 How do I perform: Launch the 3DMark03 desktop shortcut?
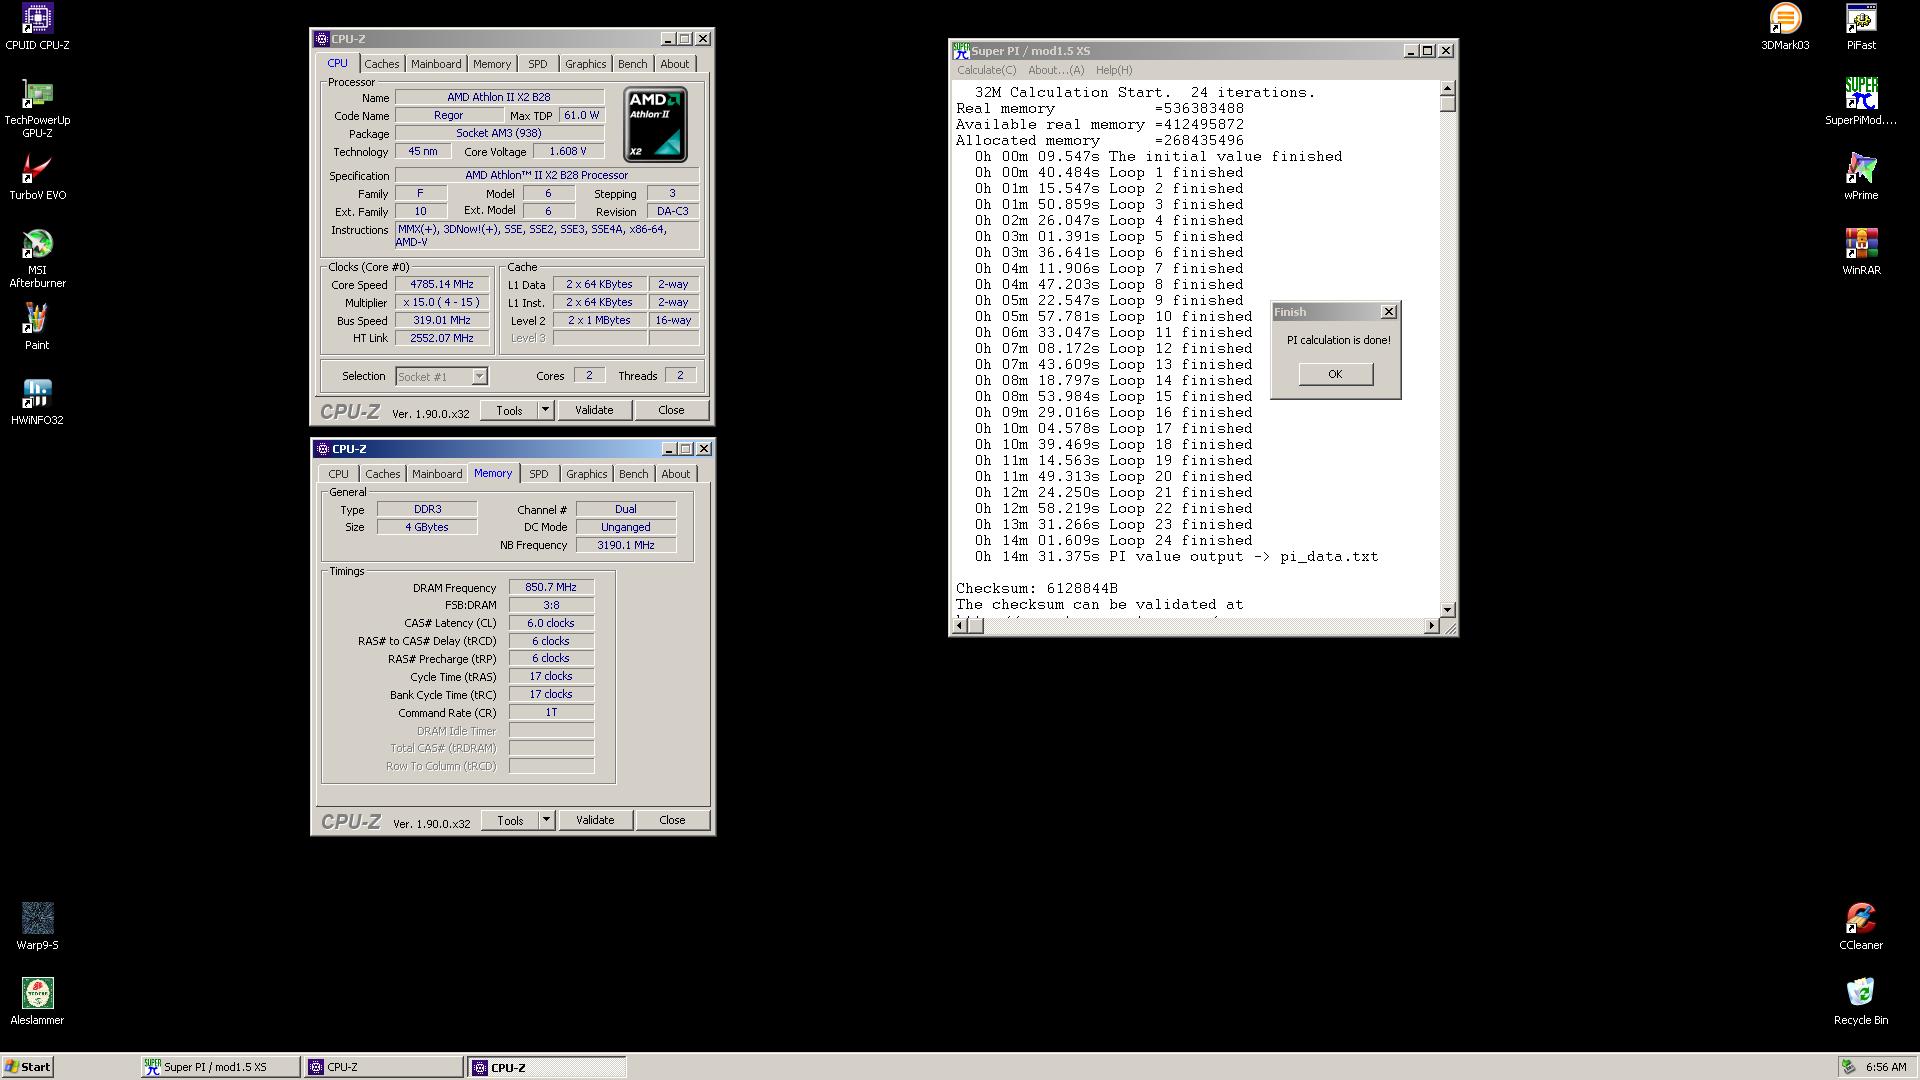click(1785, 27)
